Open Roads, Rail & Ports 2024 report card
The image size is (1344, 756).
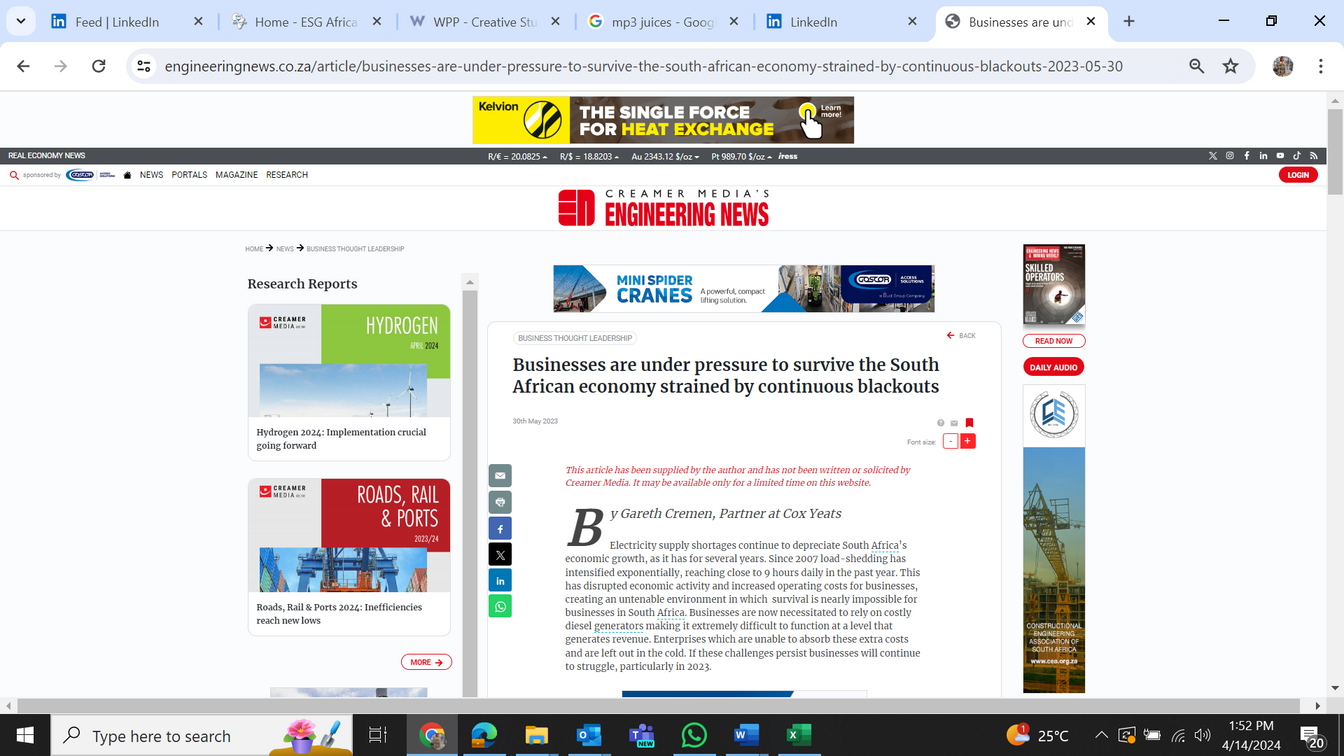pyautogui.click(x=349, y=557)
